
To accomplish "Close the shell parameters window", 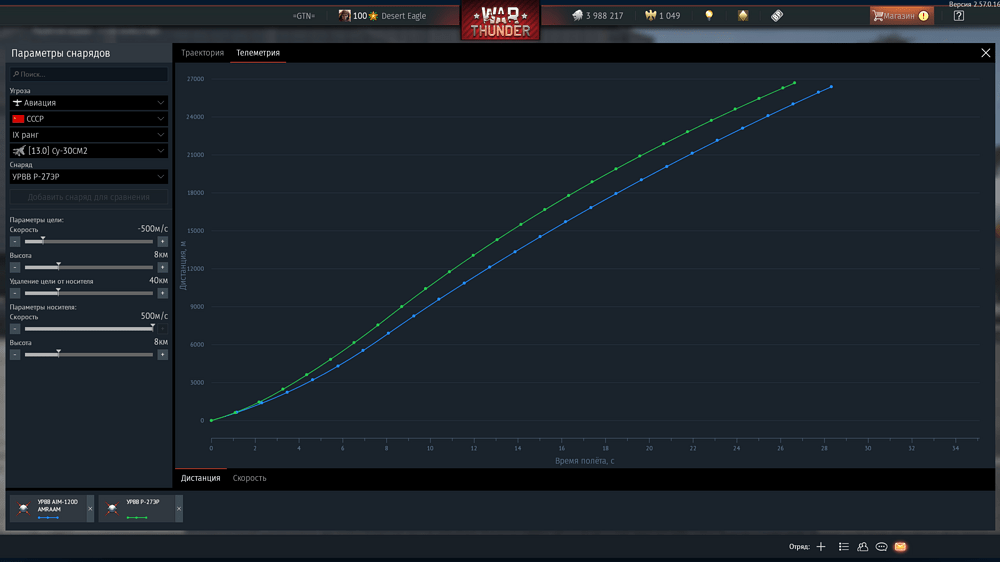I will click(985, 53).
